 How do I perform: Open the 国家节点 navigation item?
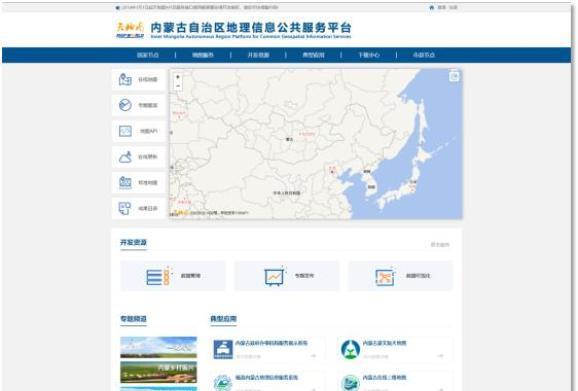148,55
